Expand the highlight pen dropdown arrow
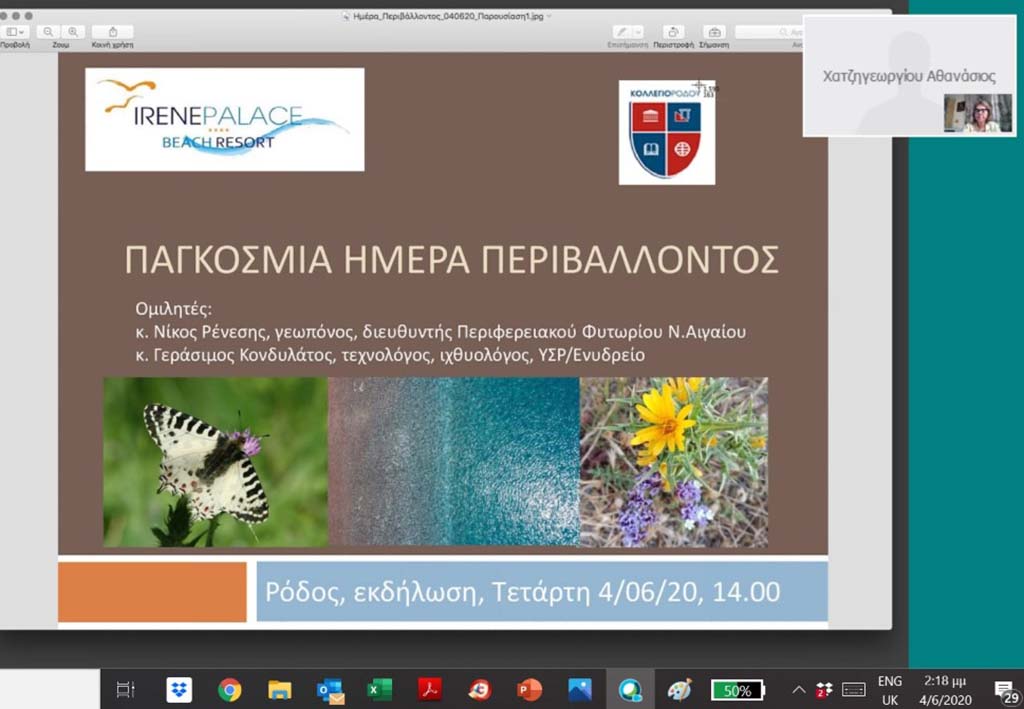 pos(638,32)
